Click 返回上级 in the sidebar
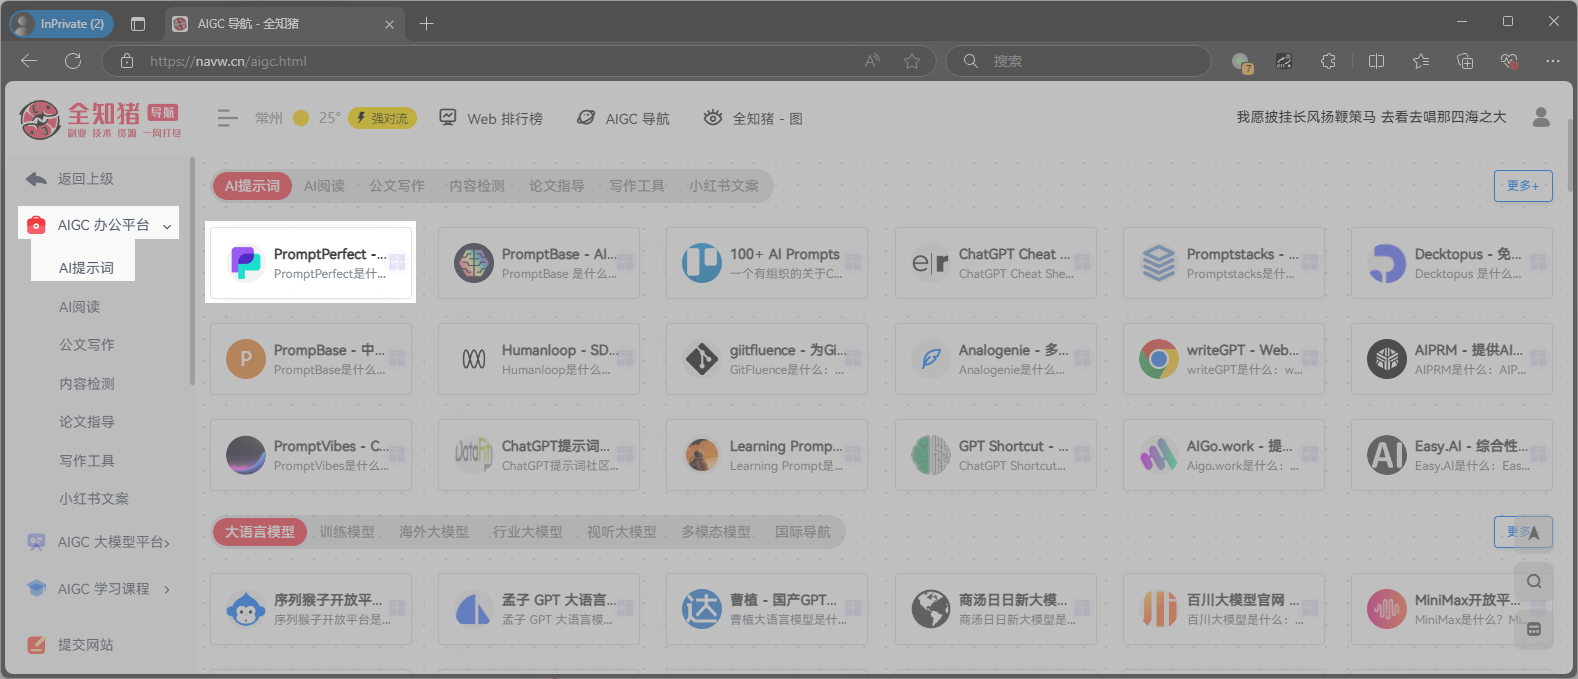 click(x=70, y=179)
